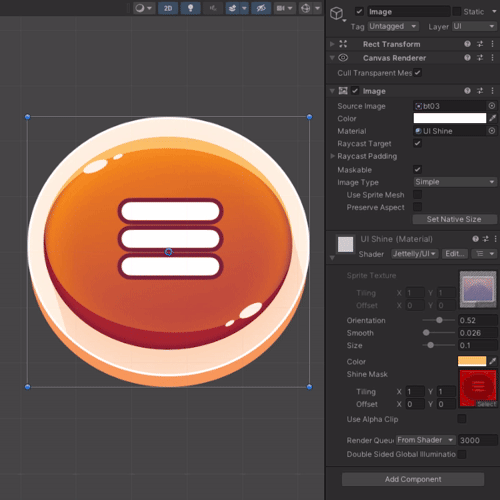Click the Set Native Size button

[x=454, y=219]
